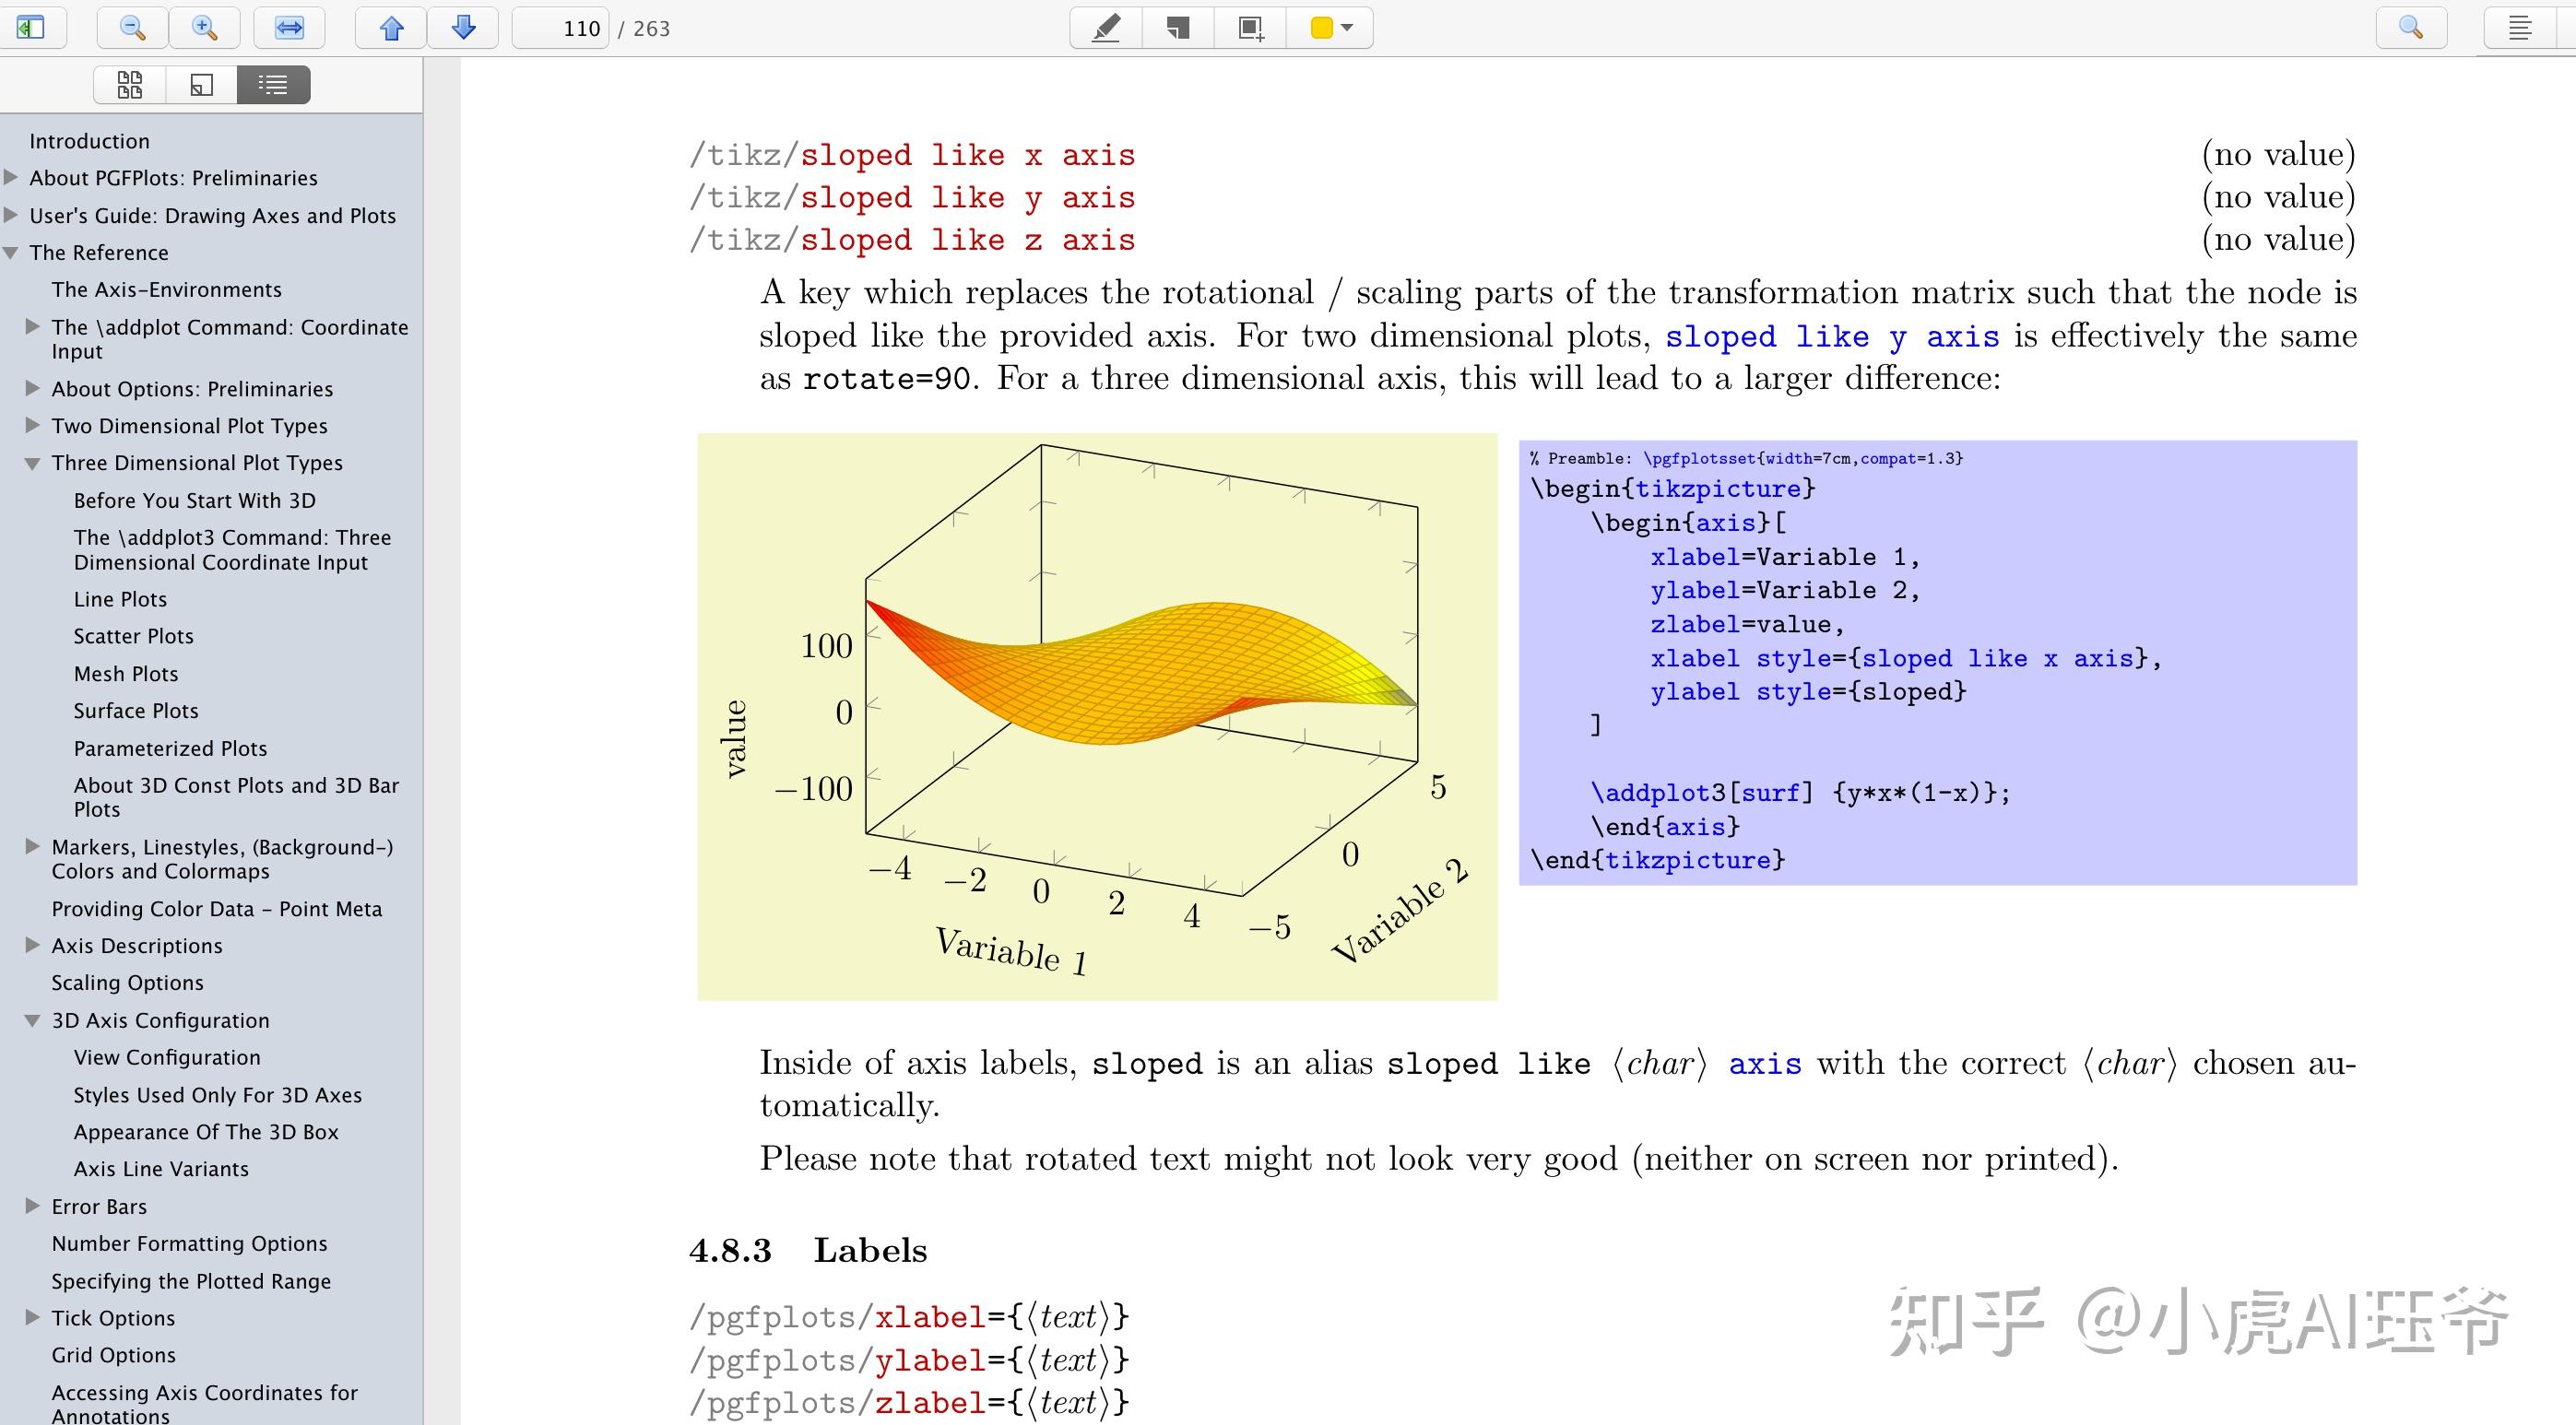Select the add-box selection tool
Image resolution: width=2576 pixels, height=1425 pixels.
1250,28
